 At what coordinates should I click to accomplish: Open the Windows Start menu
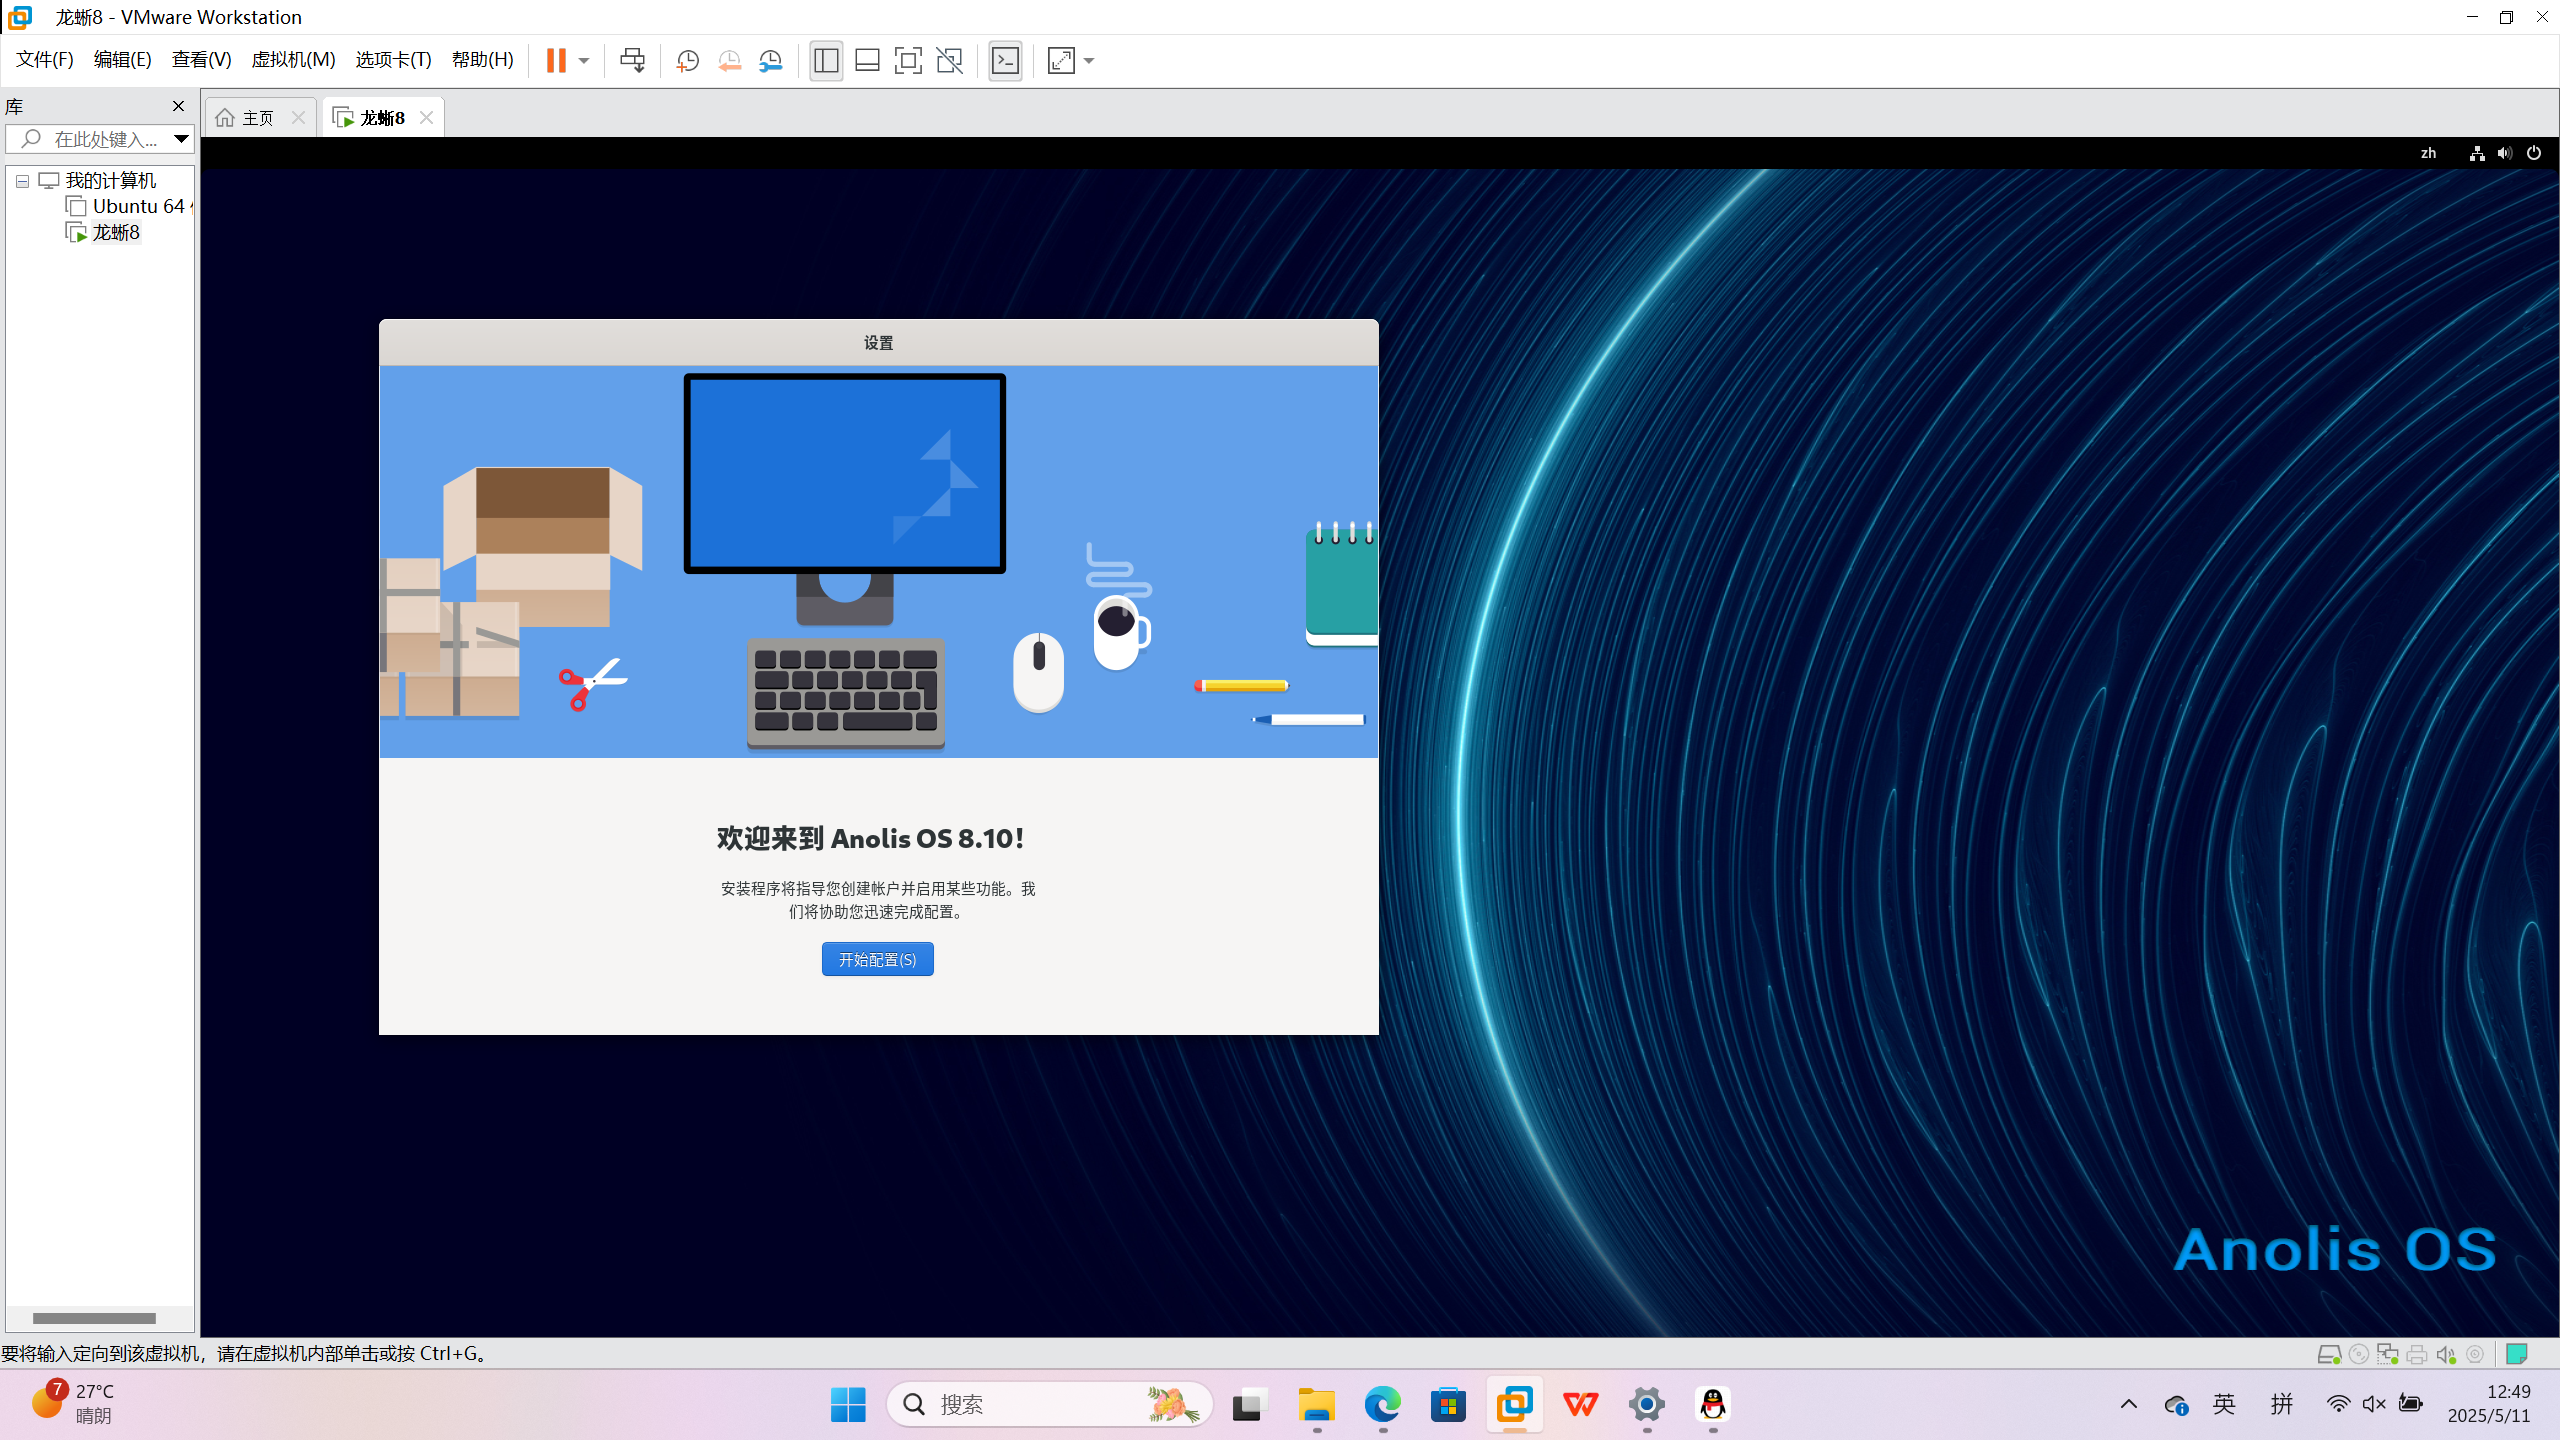click(848, 1405)
